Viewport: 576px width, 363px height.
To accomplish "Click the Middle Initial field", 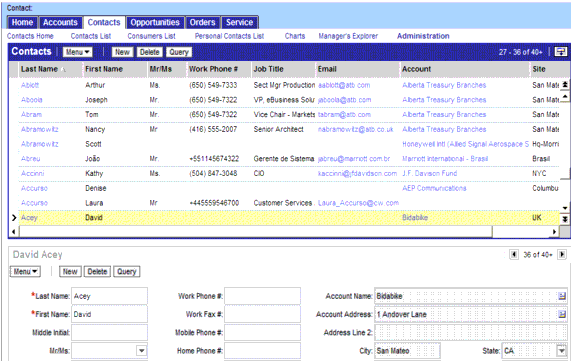I will [x=109, y=333].
